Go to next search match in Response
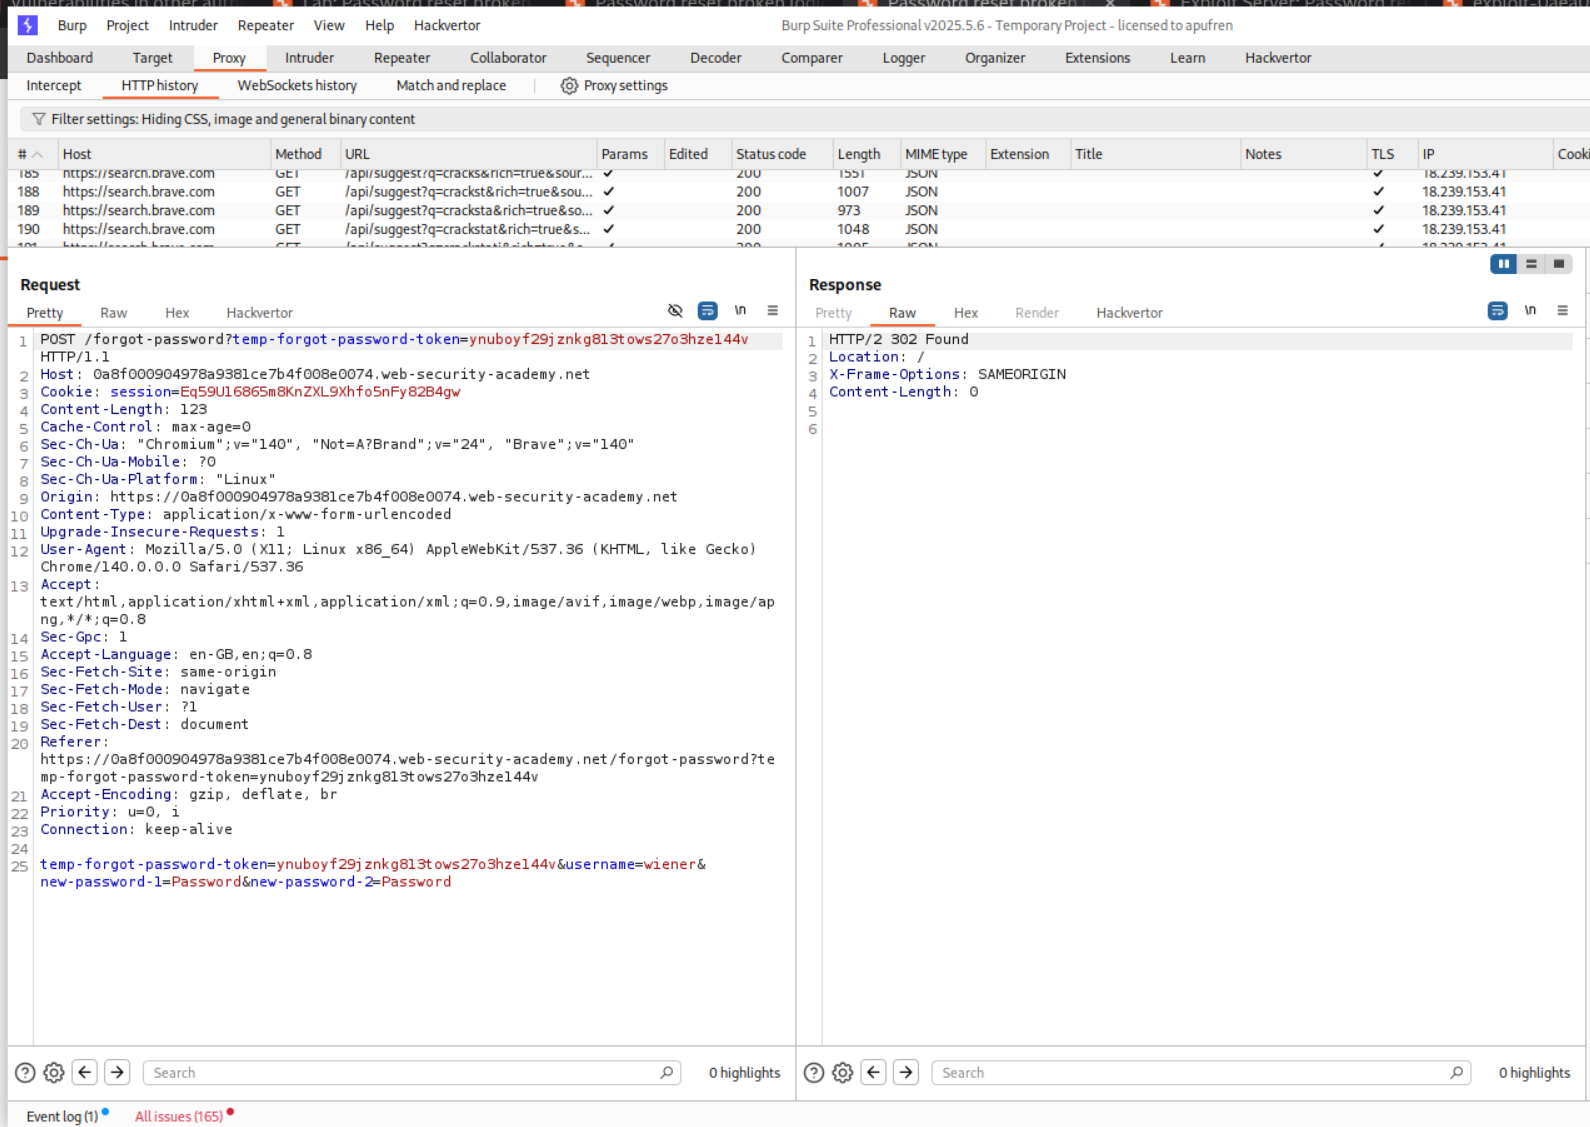 point(906,1073)
